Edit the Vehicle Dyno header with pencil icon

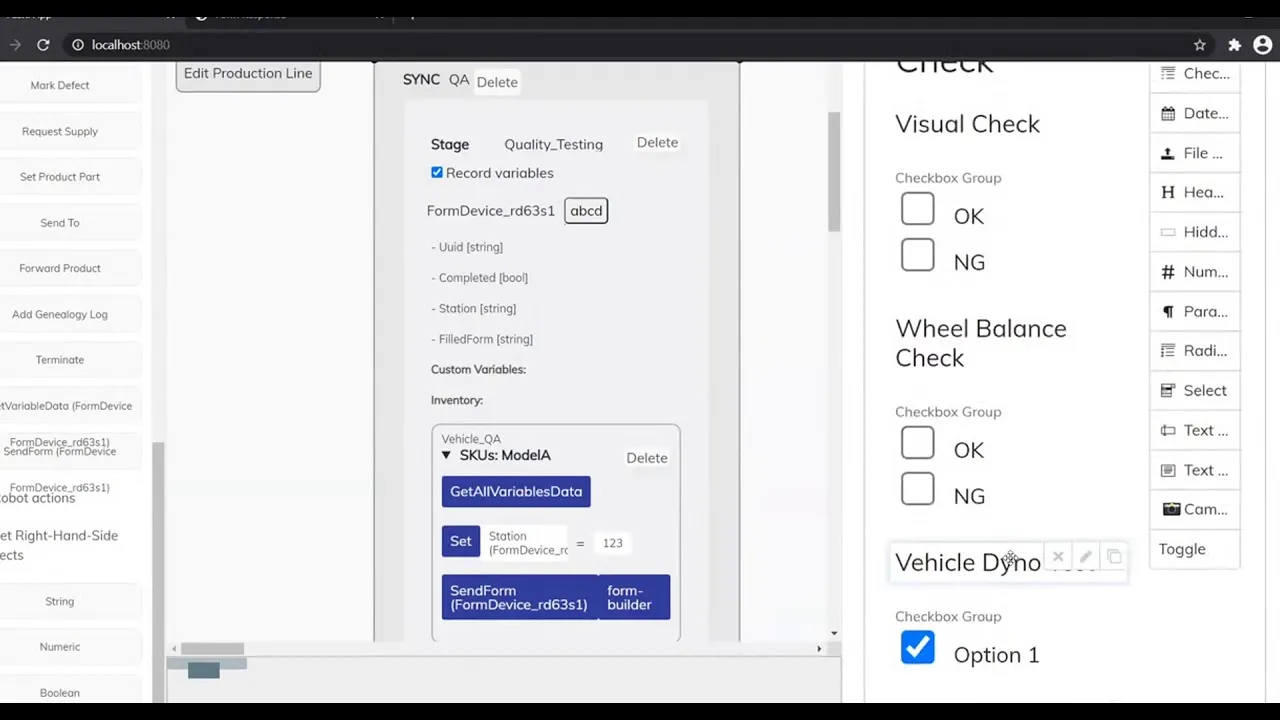pos(1086,557)
